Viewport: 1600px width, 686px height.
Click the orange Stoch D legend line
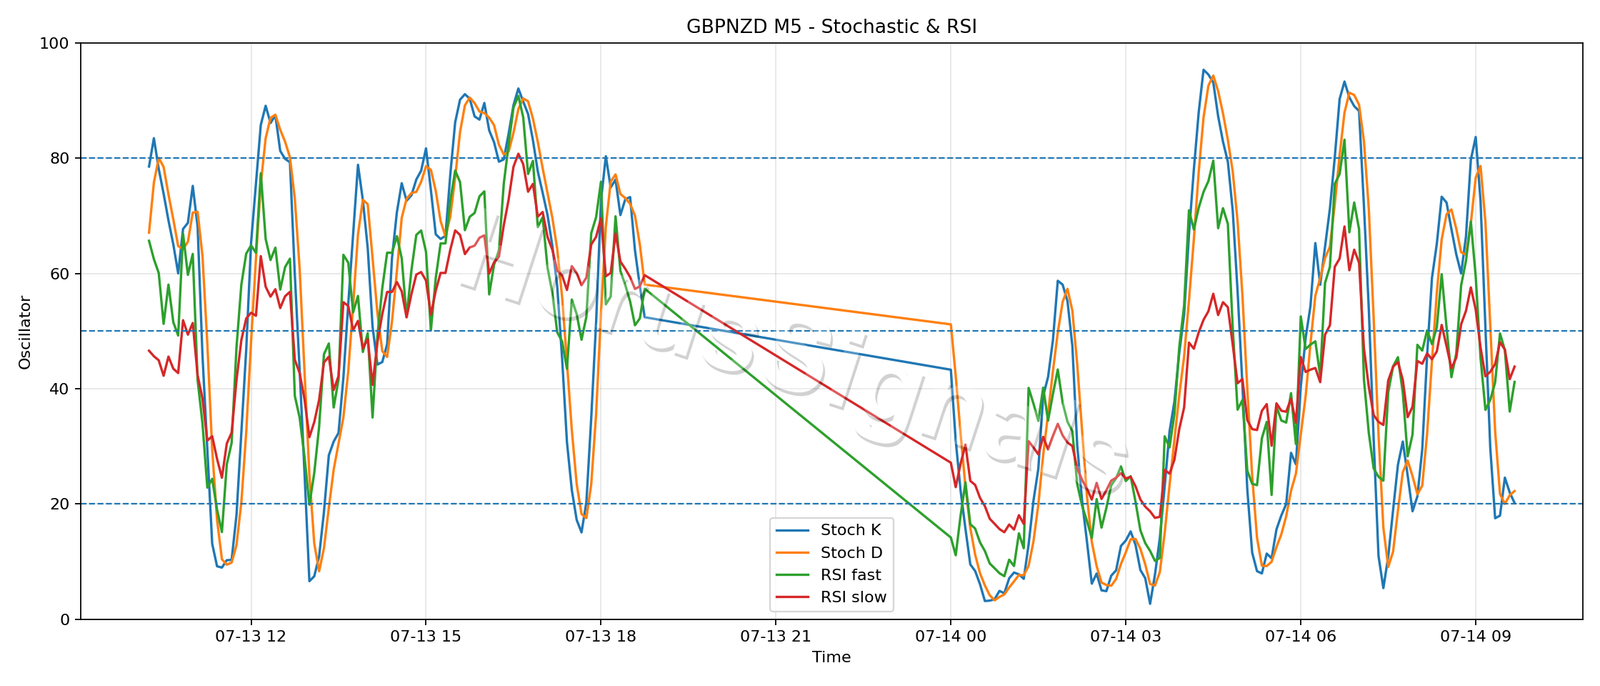pyautogui.click(x=793, y=553)
